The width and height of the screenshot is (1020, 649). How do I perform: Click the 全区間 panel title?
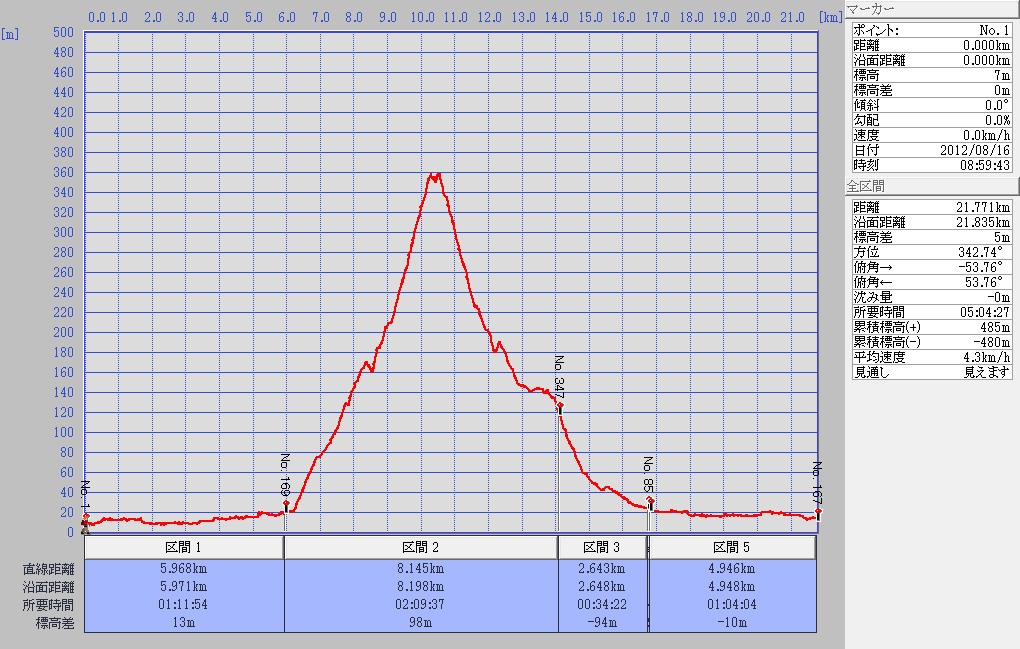coord(866,186)
